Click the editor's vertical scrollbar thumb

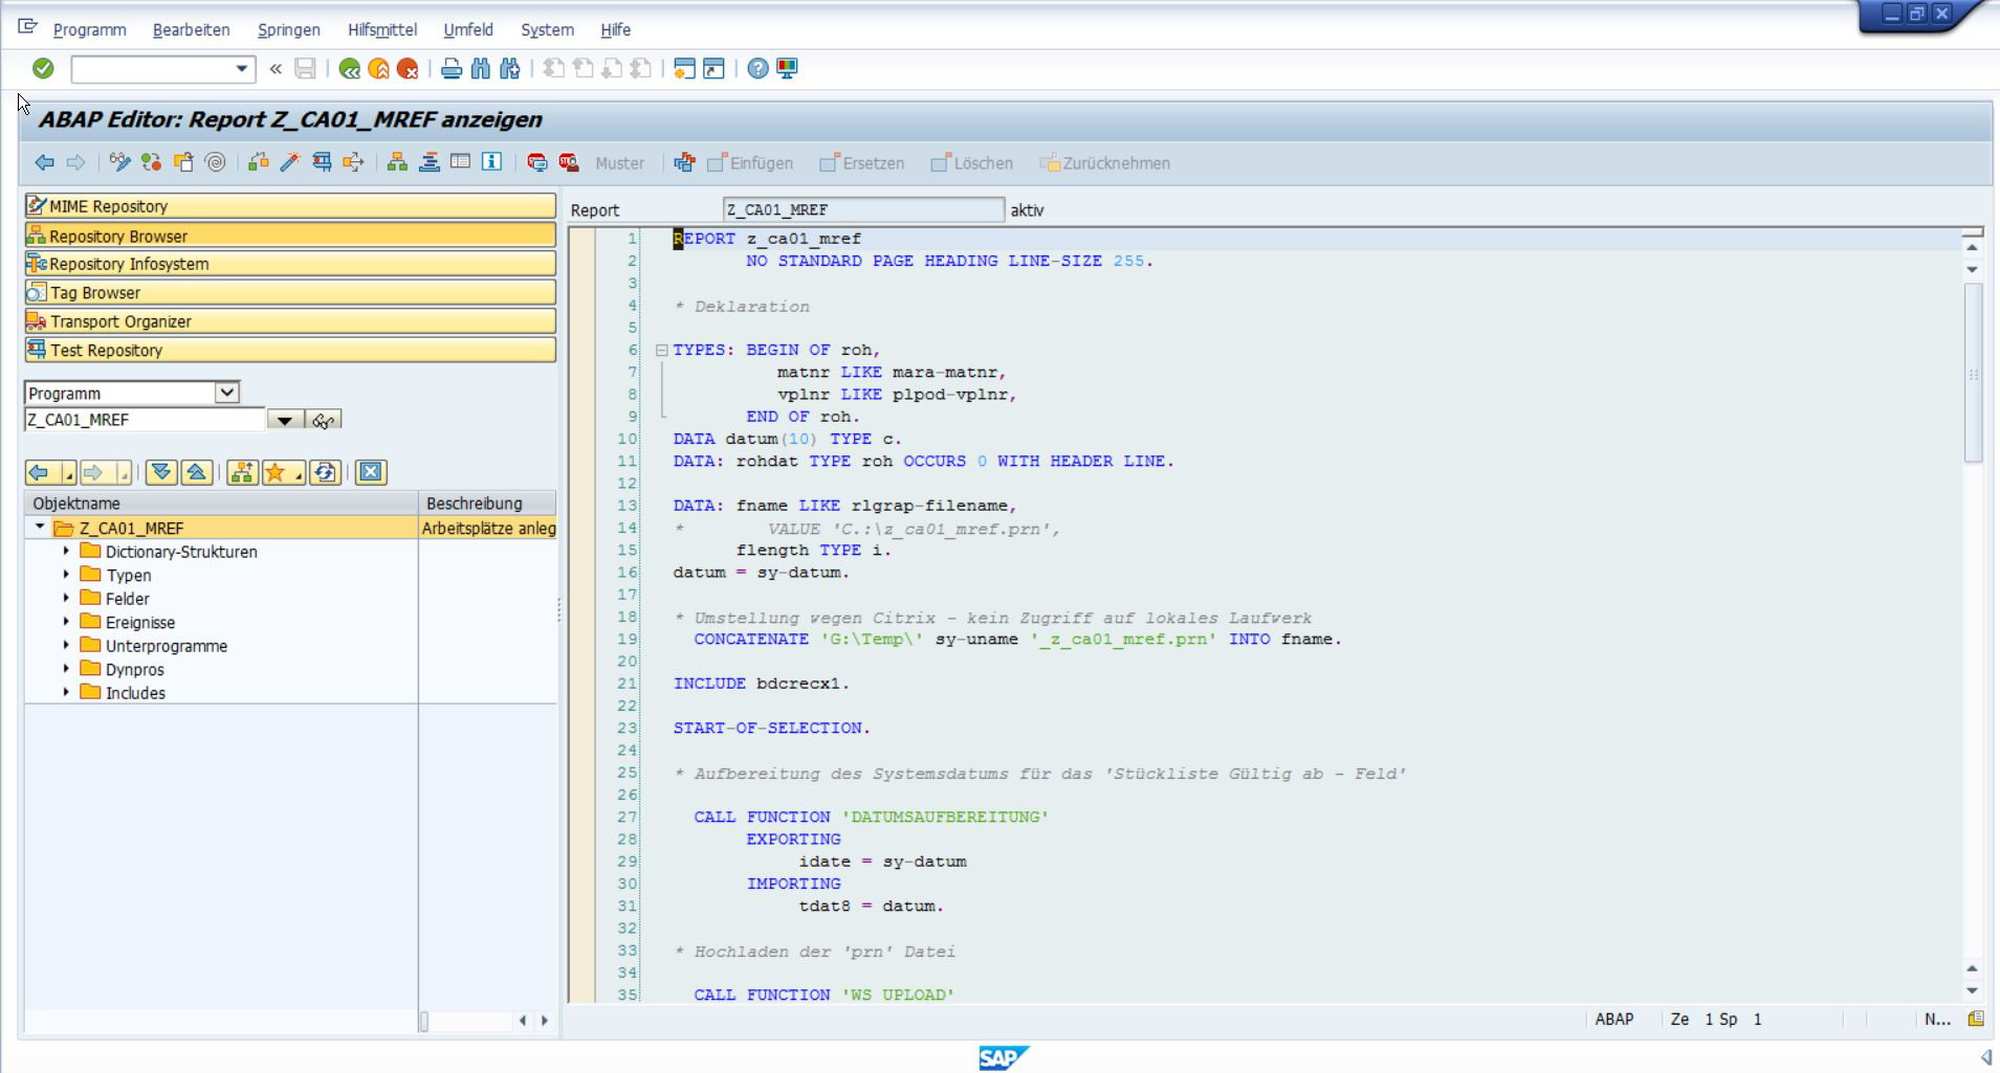[x=1973, y=374]
